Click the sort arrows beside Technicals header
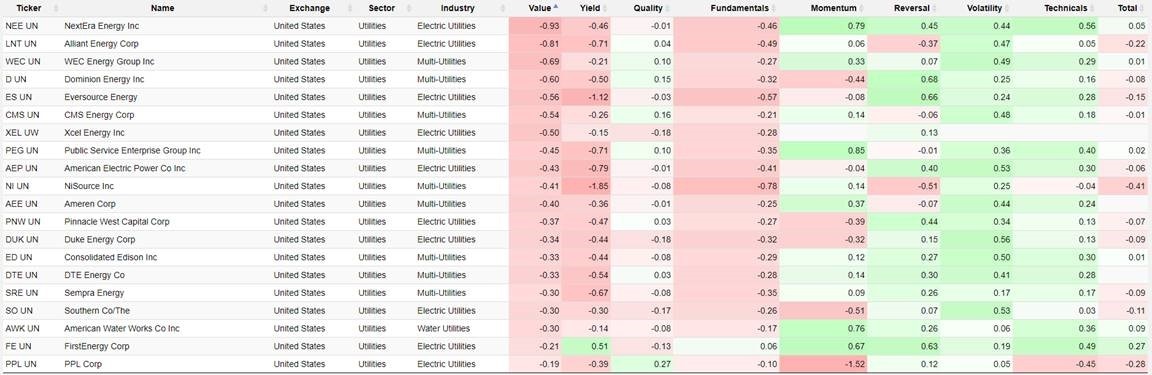Screen dimensions: 1152x375 pyautogui.click(x=1093, y=9)
